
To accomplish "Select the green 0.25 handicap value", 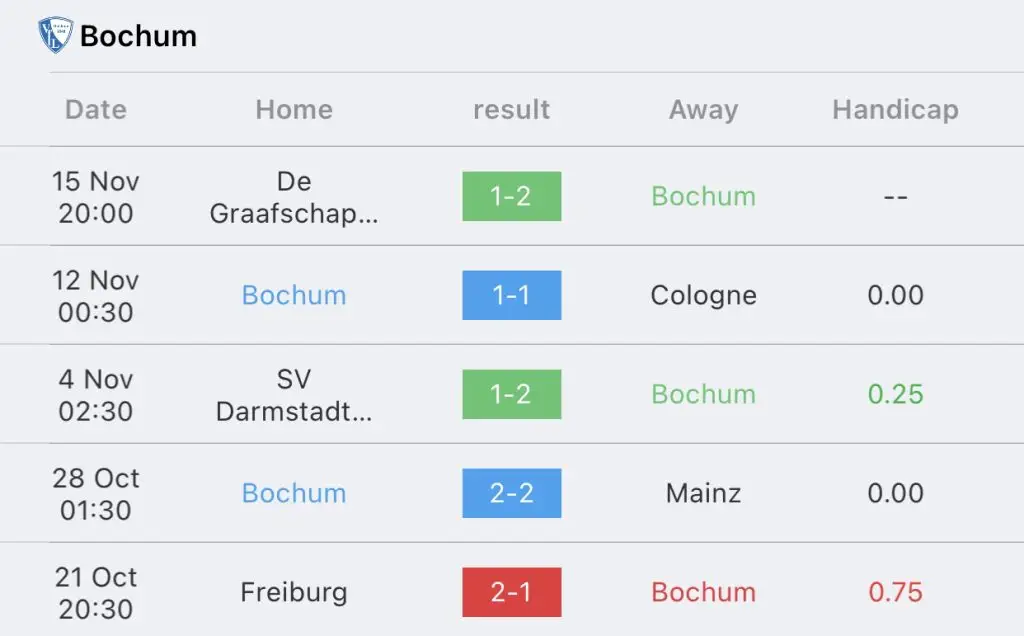I will tap(895, 394).
